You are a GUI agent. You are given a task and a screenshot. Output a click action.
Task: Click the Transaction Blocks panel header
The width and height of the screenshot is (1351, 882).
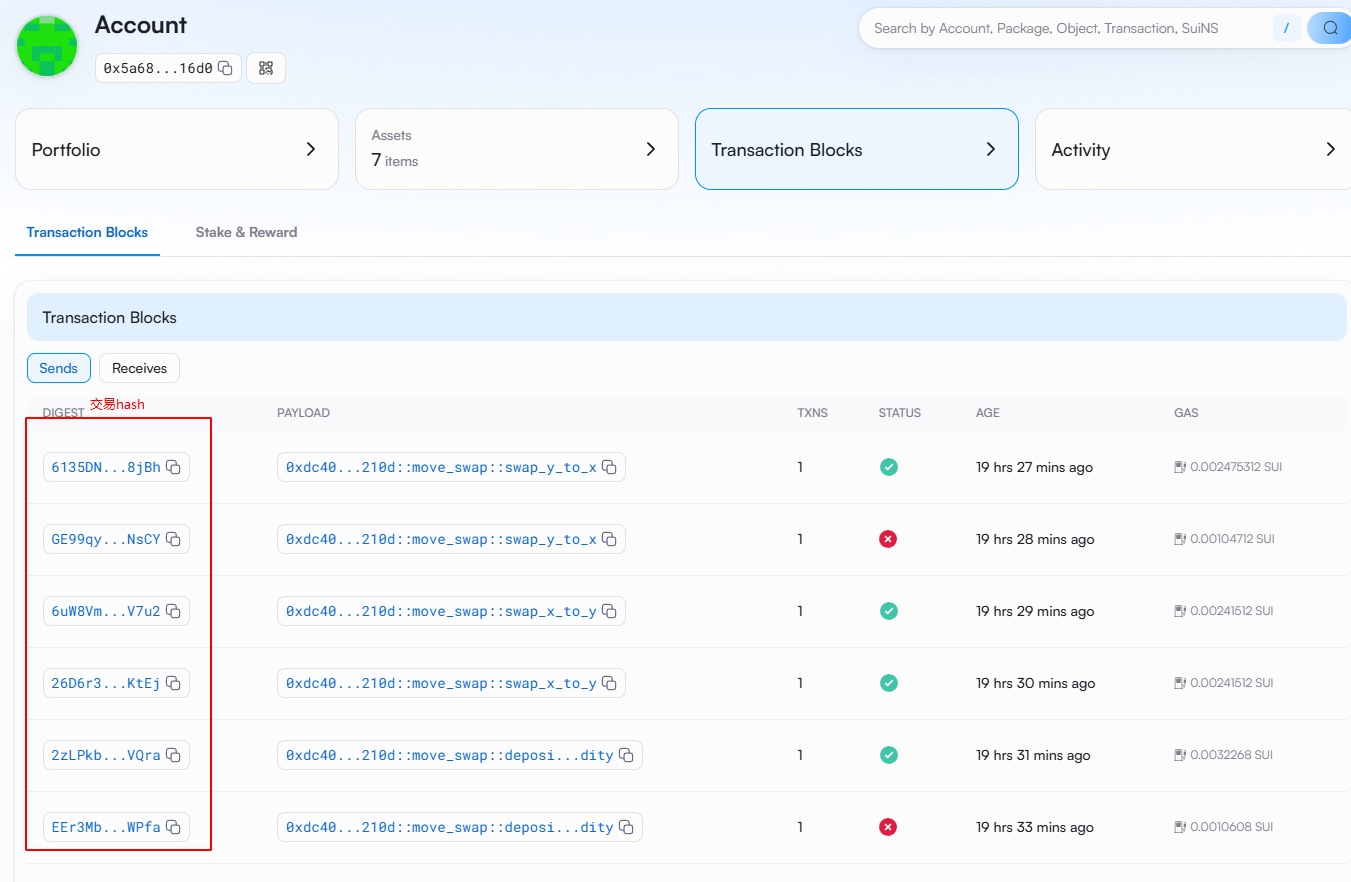click(x=687, y=317)
